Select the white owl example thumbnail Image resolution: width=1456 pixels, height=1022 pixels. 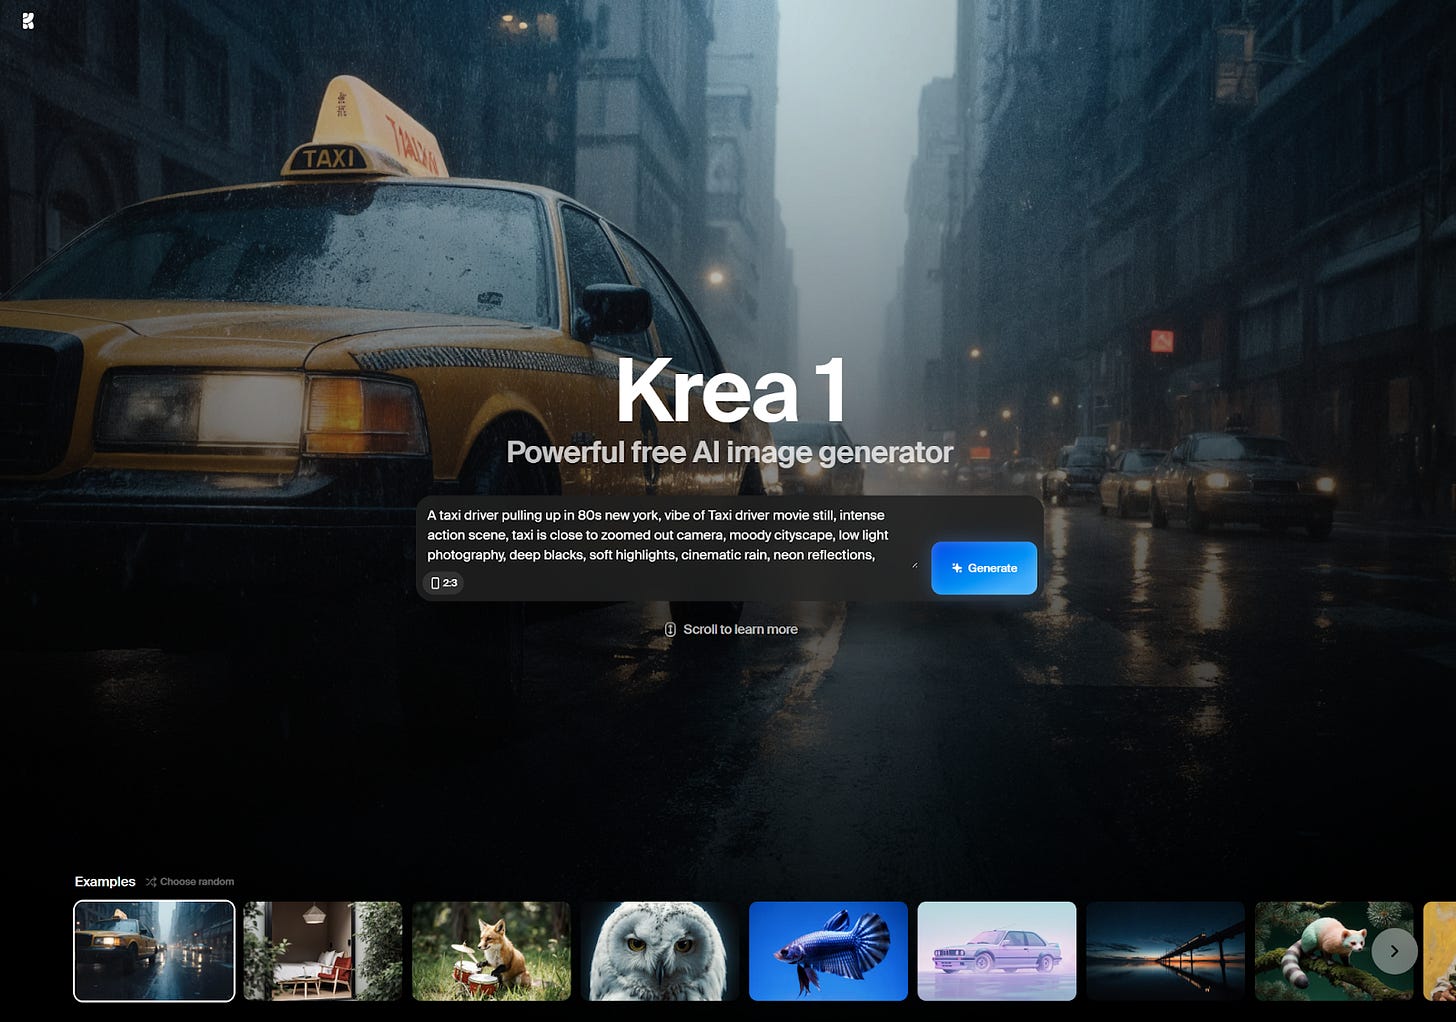(x=660, y=951)
